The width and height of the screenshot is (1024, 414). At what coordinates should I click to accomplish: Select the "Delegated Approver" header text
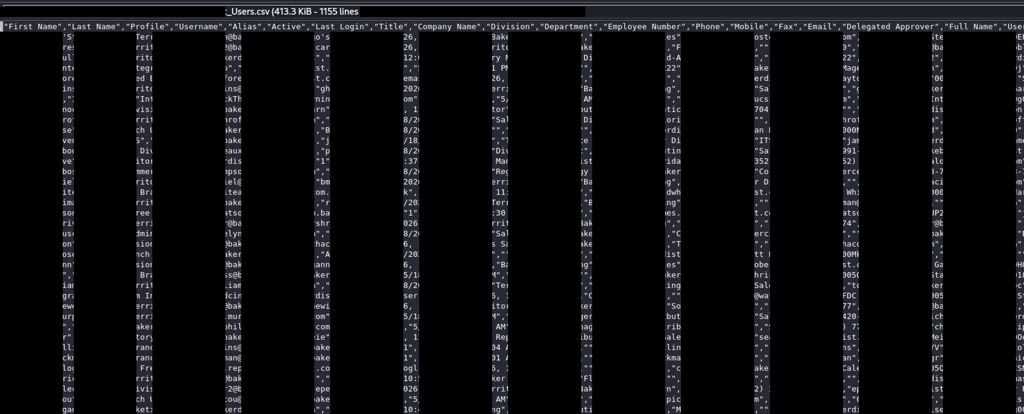(891, 27)
